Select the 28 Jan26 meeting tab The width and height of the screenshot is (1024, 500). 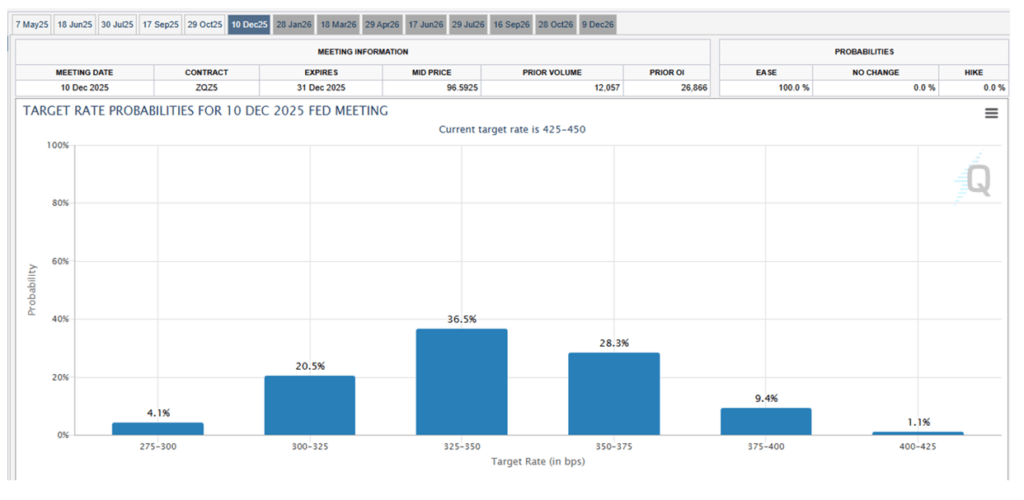pos(293,25)
